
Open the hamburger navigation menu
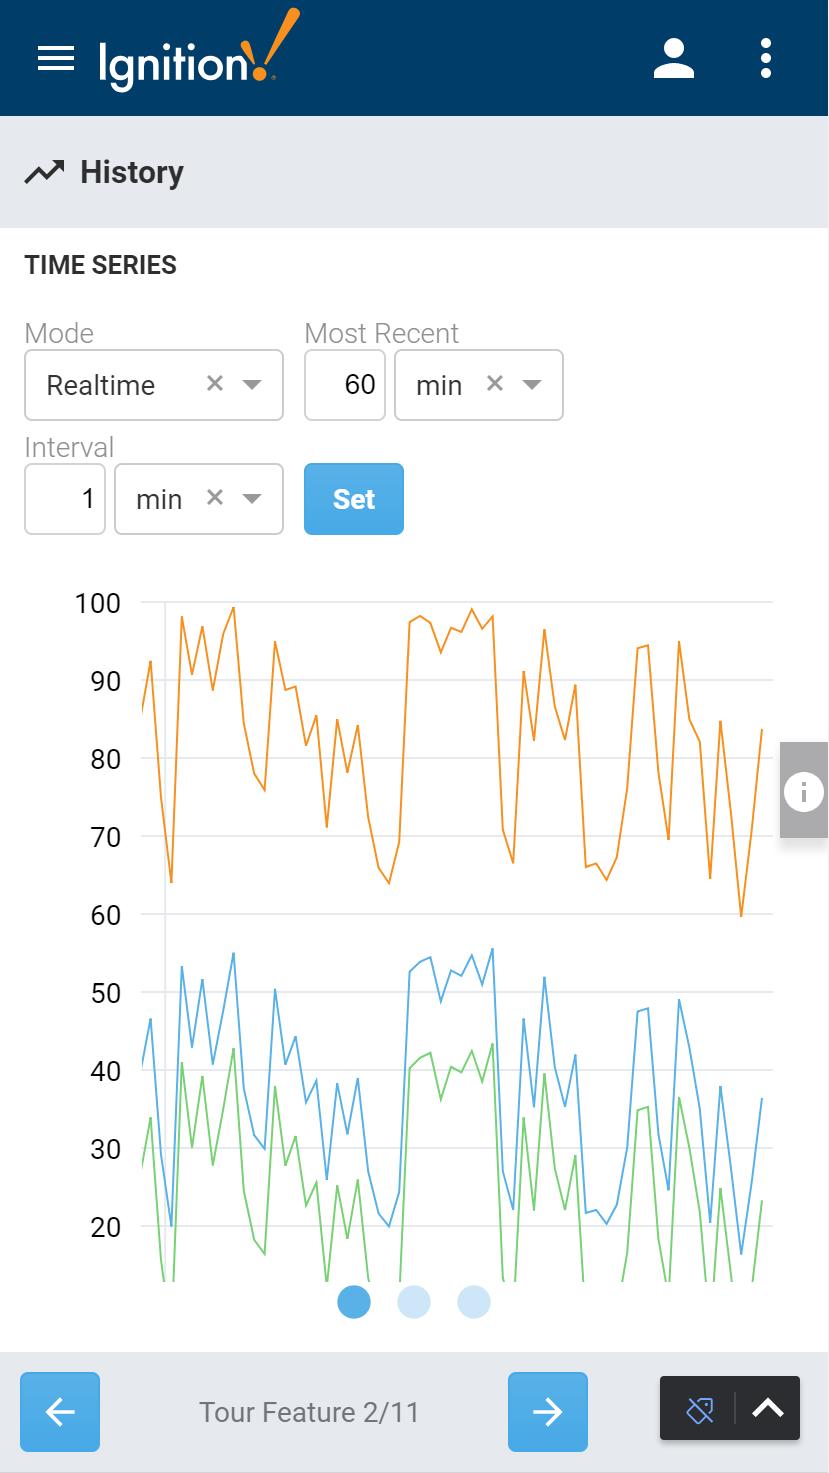pos(56,59)
